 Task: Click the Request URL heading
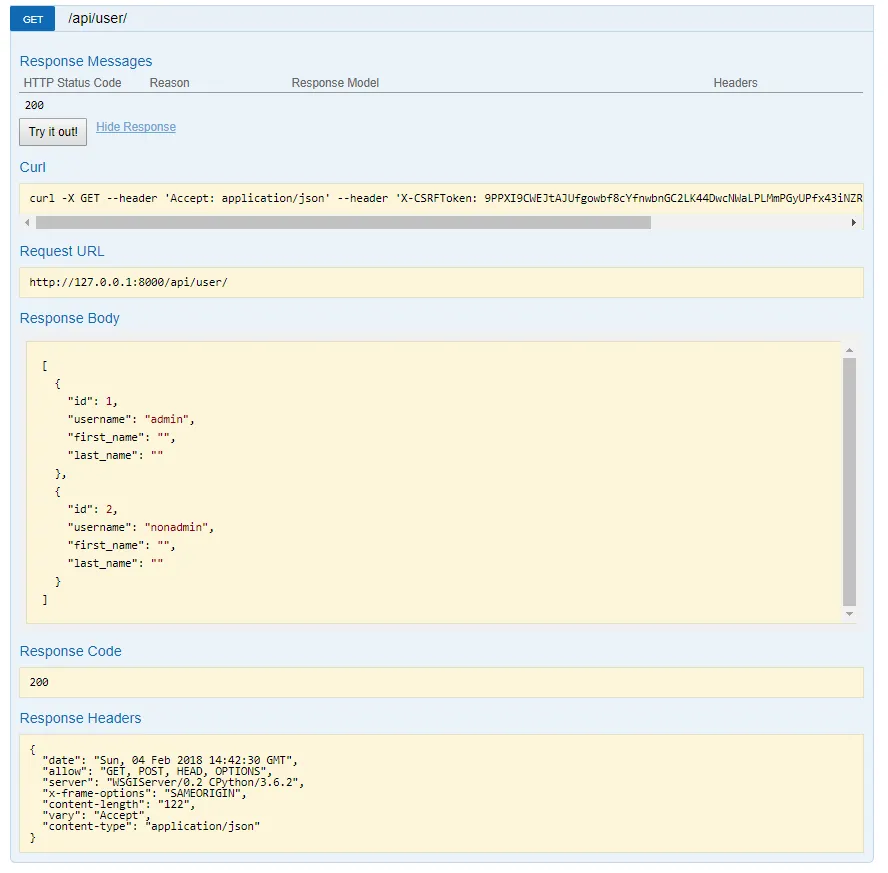pyautogui.click(x=62, y=251)
